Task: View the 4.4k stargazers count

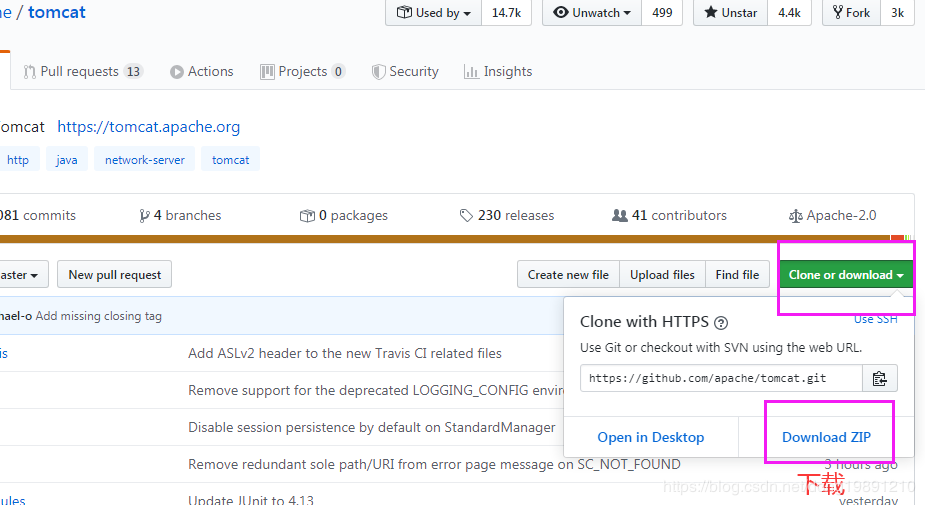Action: (789, 12)
